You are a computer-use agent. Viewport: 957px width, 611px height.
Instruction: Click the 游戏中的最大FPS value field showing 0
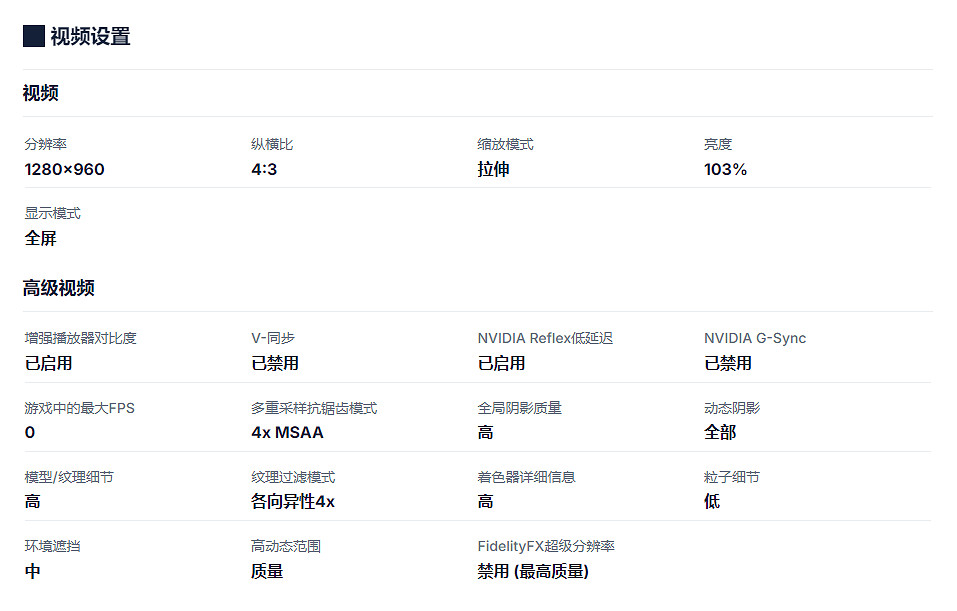coord(28,432)
